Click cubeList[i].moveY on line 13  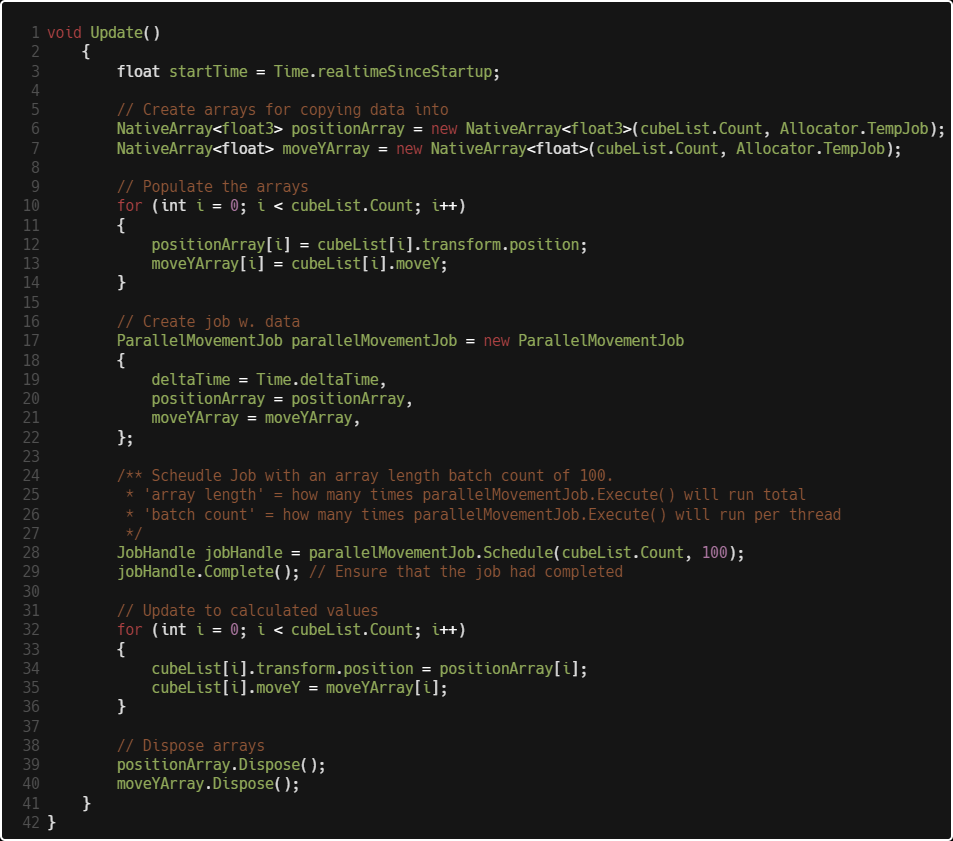click(365, 264)
